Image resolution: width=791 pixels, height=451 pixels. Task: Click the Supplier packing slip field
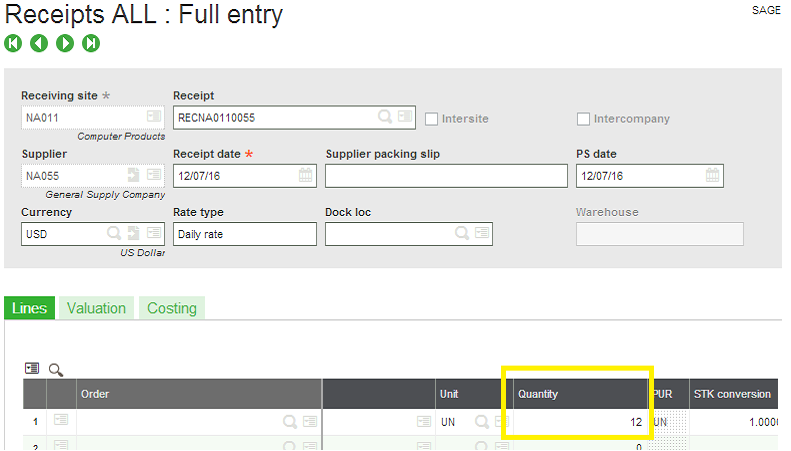446,176
